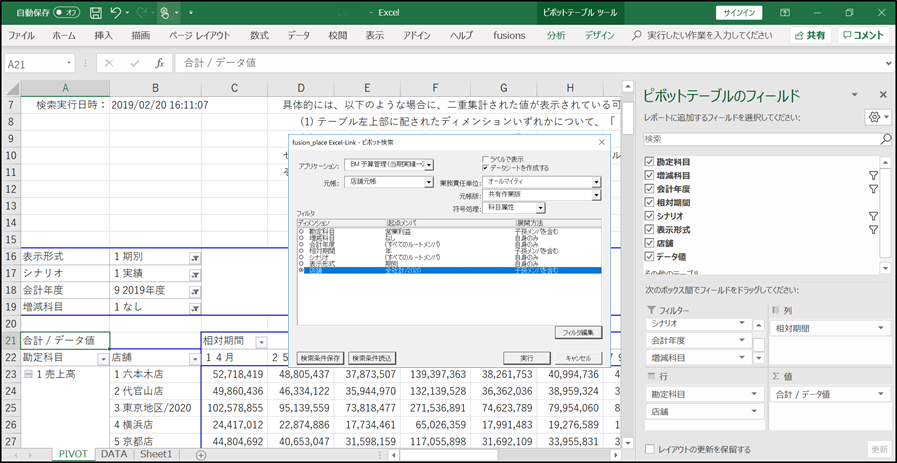Click the insert function fx icon
Viewport: 897px width, 463px height.
[160, 64]
